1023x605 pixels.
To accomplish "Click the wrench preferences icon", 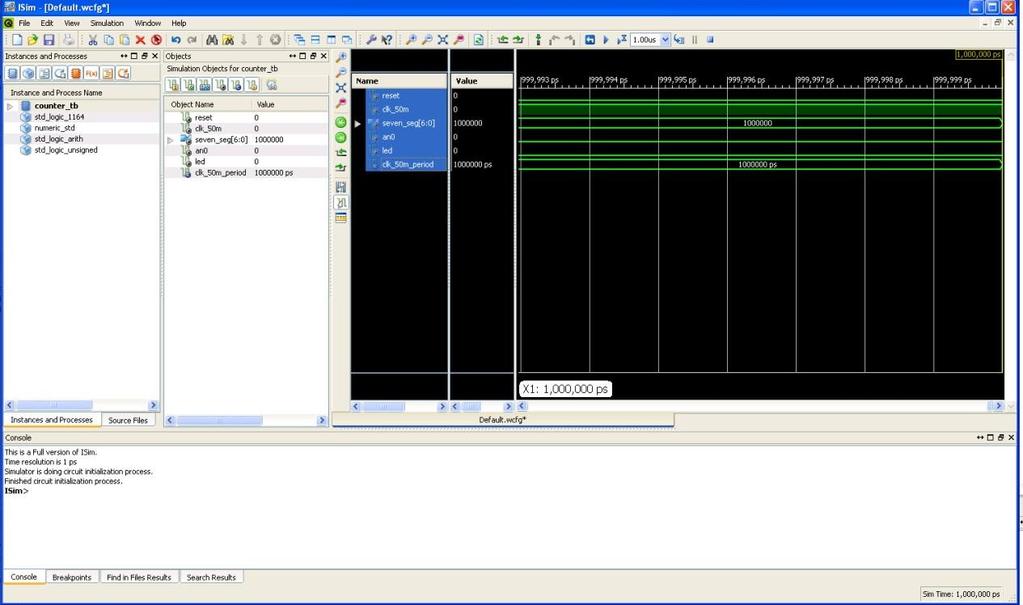I will tap(371, 40).
